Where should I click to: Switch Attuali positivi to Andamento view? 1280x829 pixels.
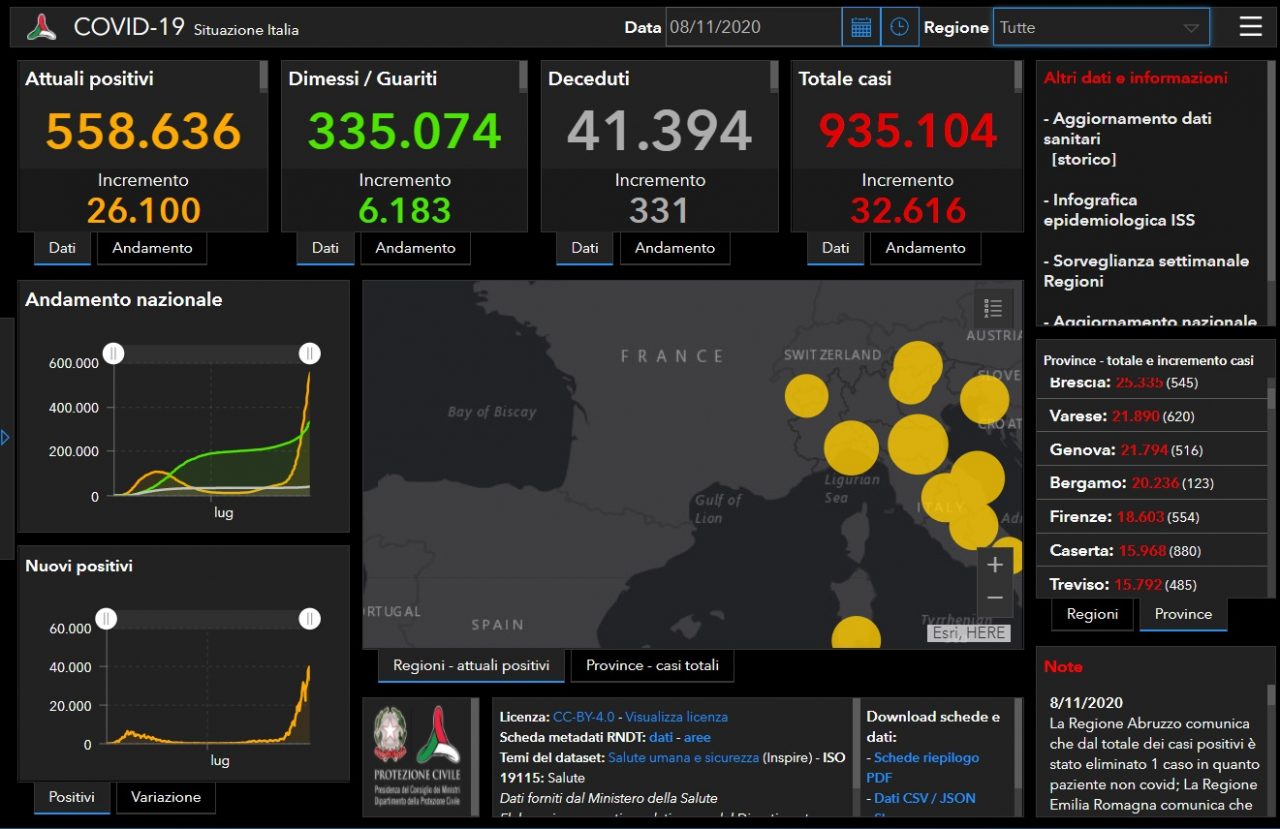[x=152, y=248]
